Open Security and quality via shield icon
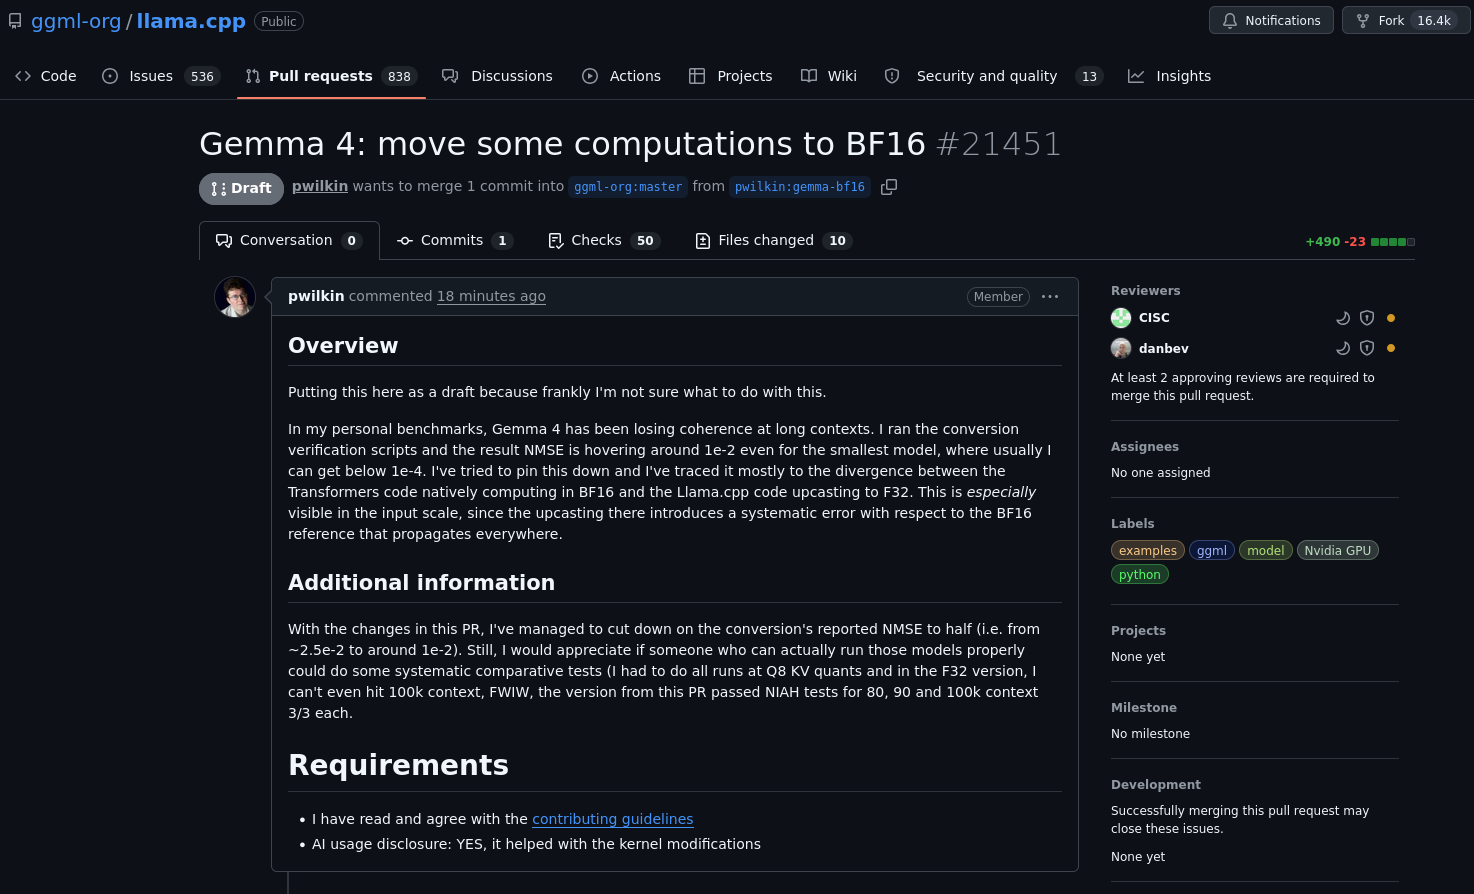 [892, 76]
